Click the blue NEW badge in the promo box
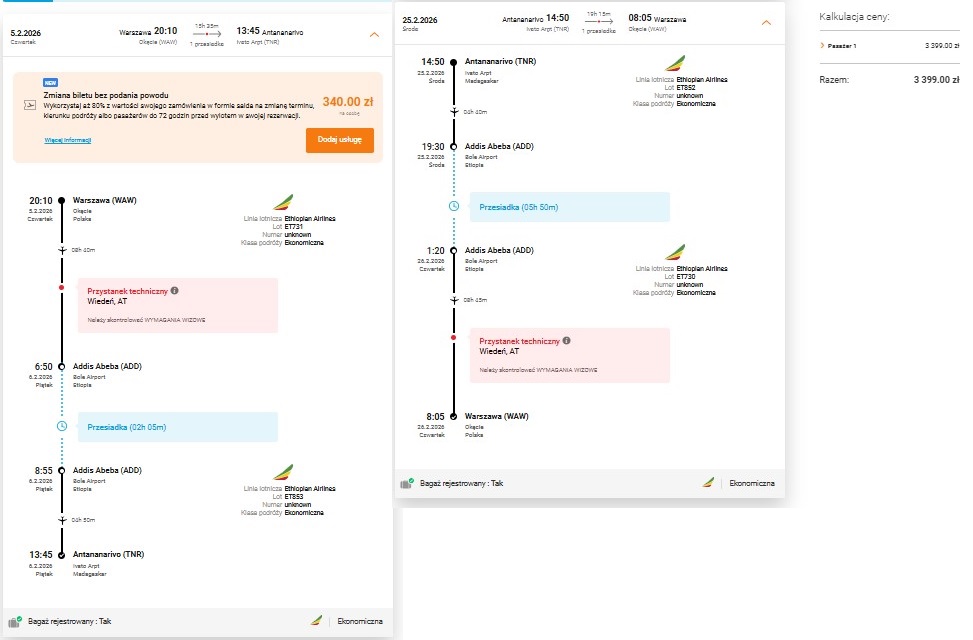The height and width of the screenshot is (640, 973). [x=50, y=83]
